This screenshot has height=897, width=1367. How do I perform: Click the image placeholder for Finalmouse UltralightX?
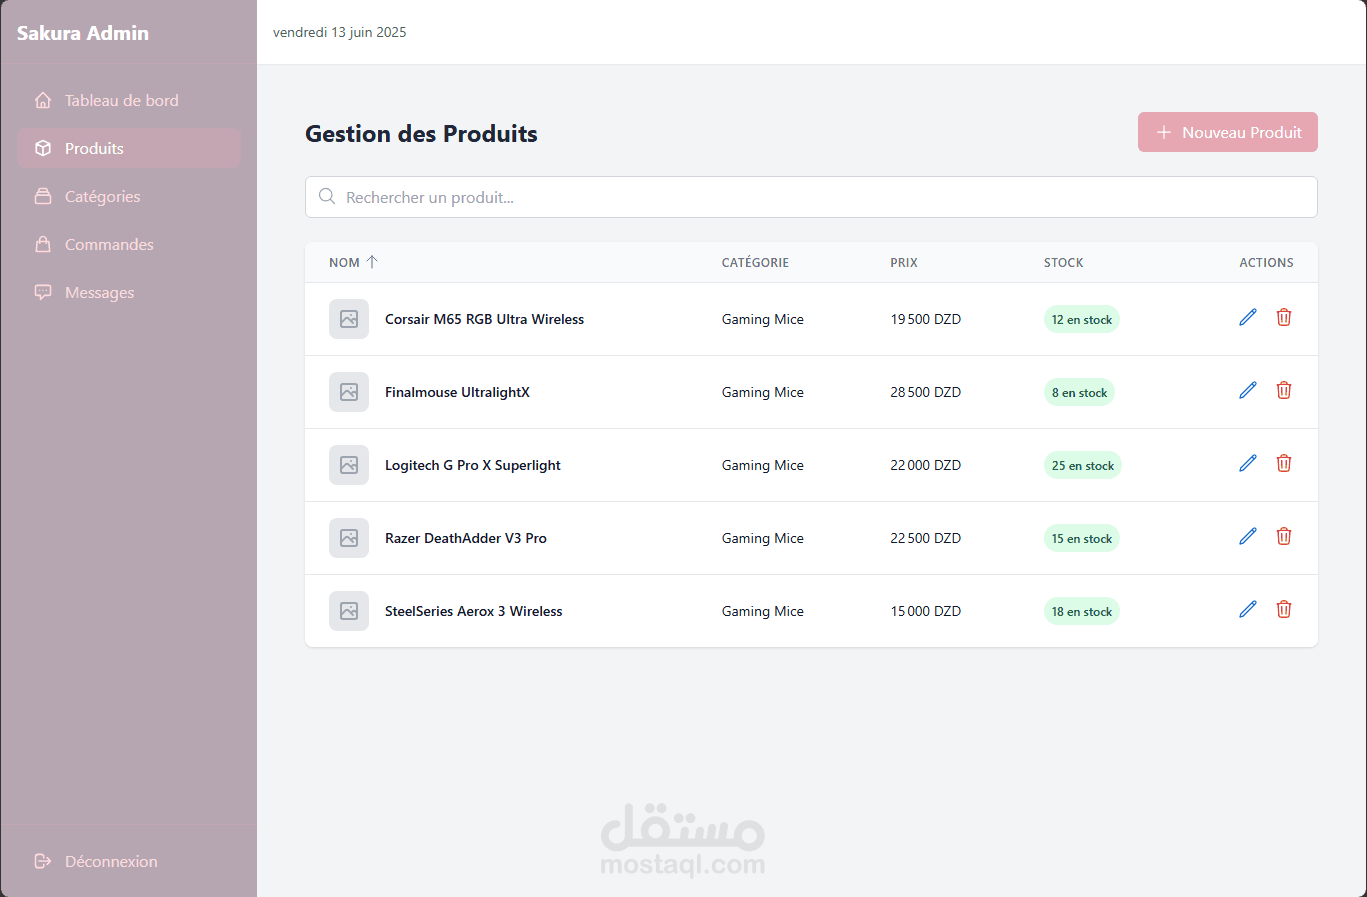pos(349,392)
